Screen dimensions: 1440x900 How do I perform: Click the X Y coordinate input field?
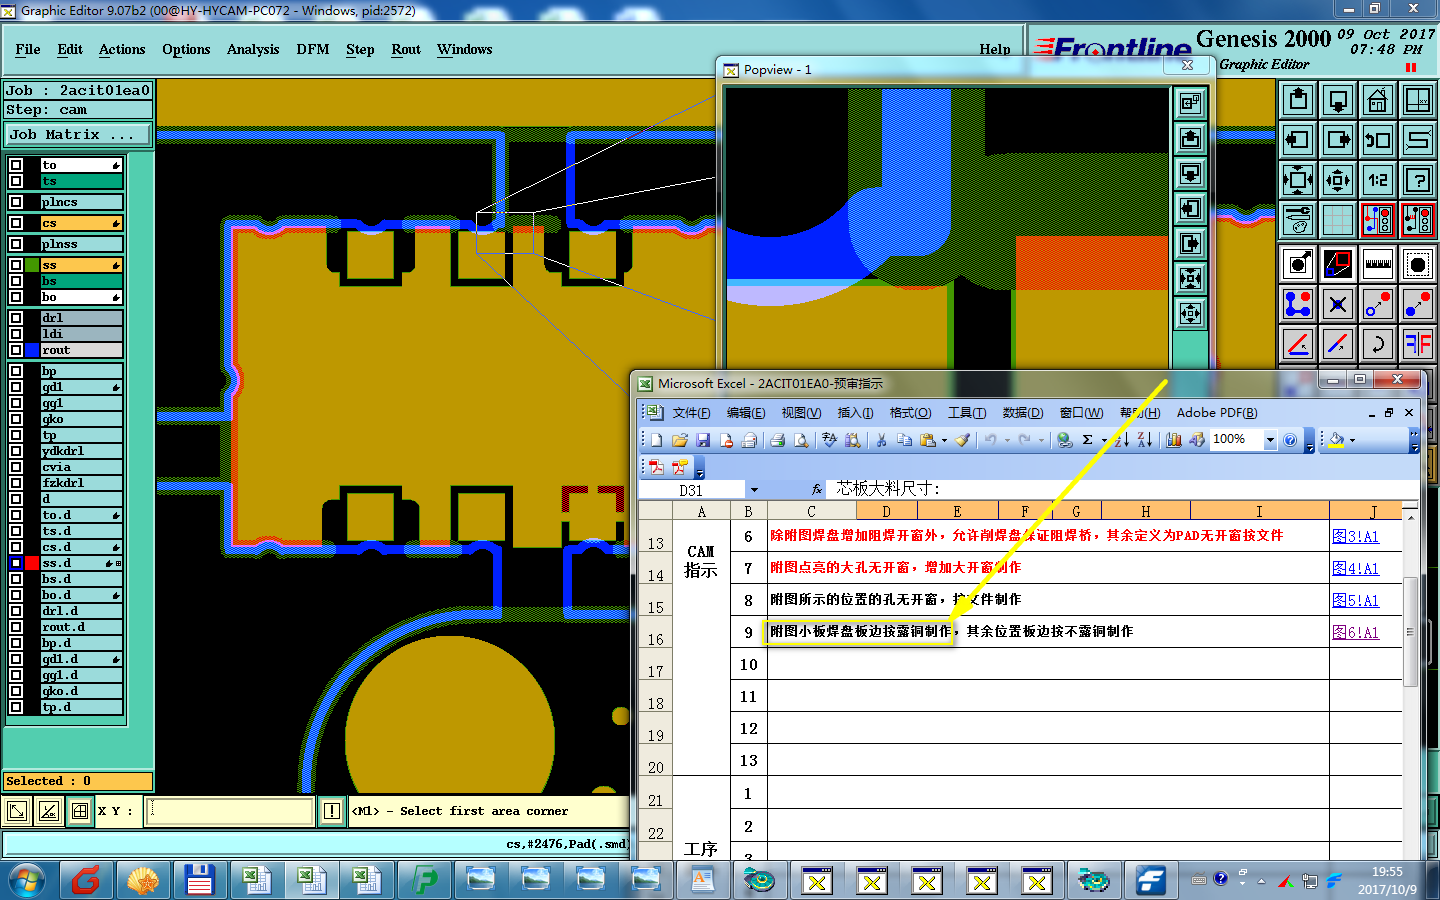pos(230,811)
